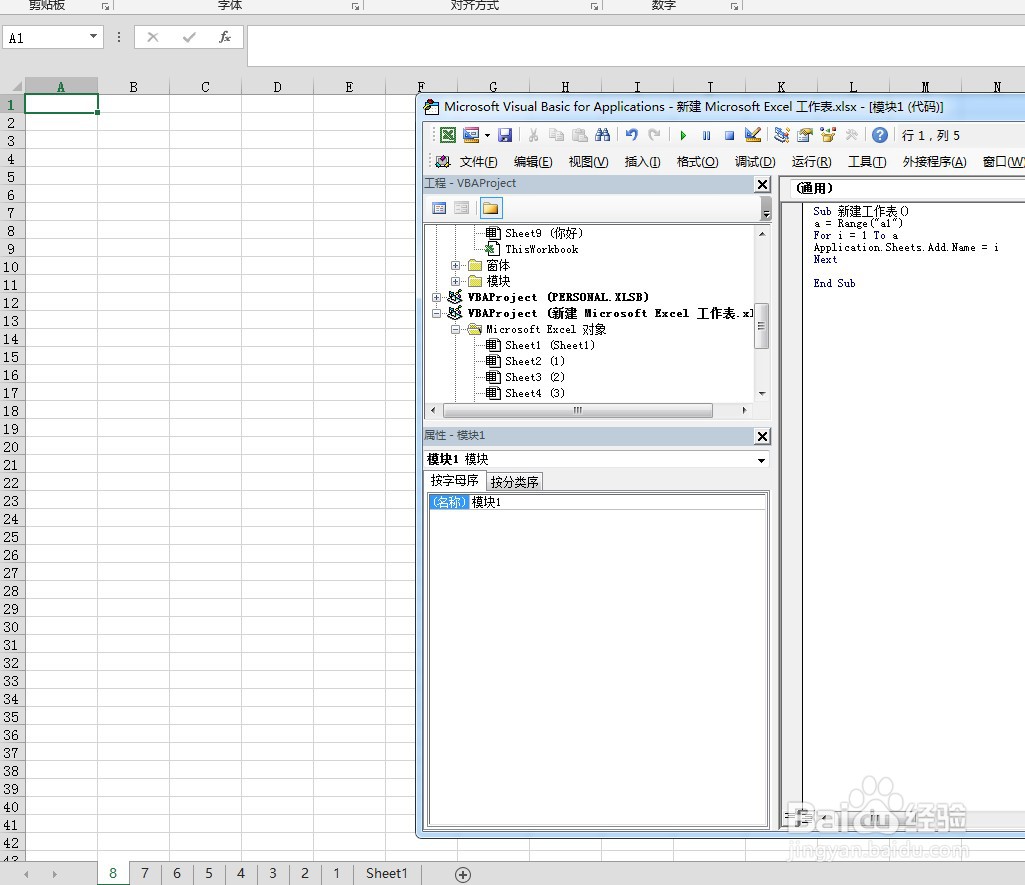Screen dimensions: 1025x885
Task: Click the Cut scissors icon
Action: [533, 135]
